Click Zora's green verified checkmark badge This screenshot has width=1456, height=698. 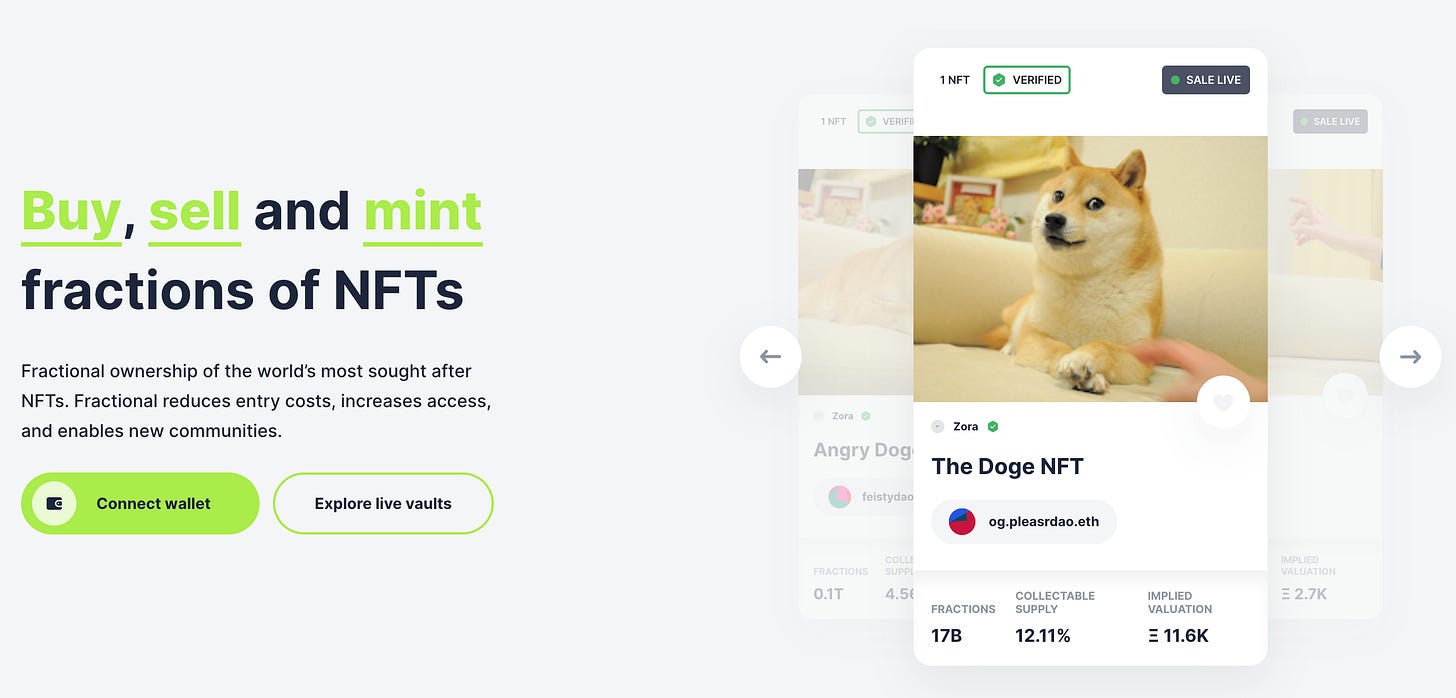(993, 426)
